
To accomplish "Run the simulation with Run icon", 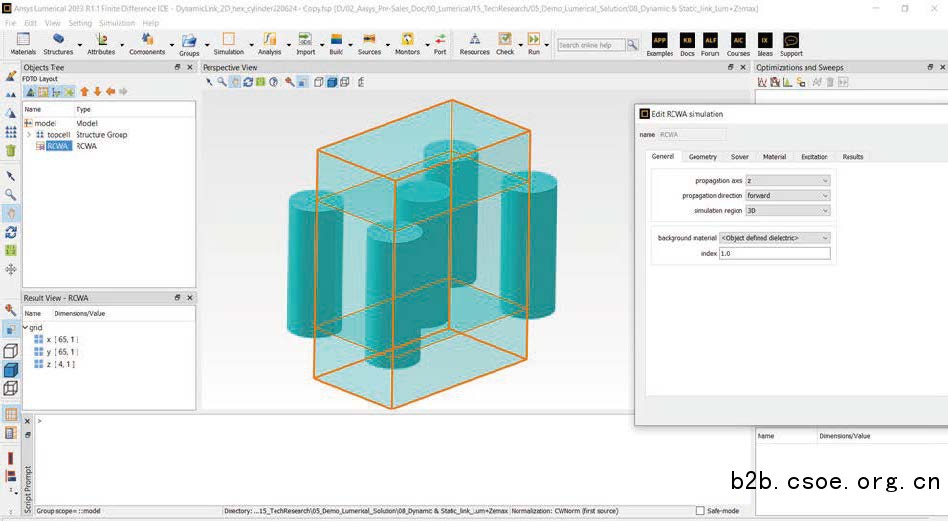I will tap(534, 40).
